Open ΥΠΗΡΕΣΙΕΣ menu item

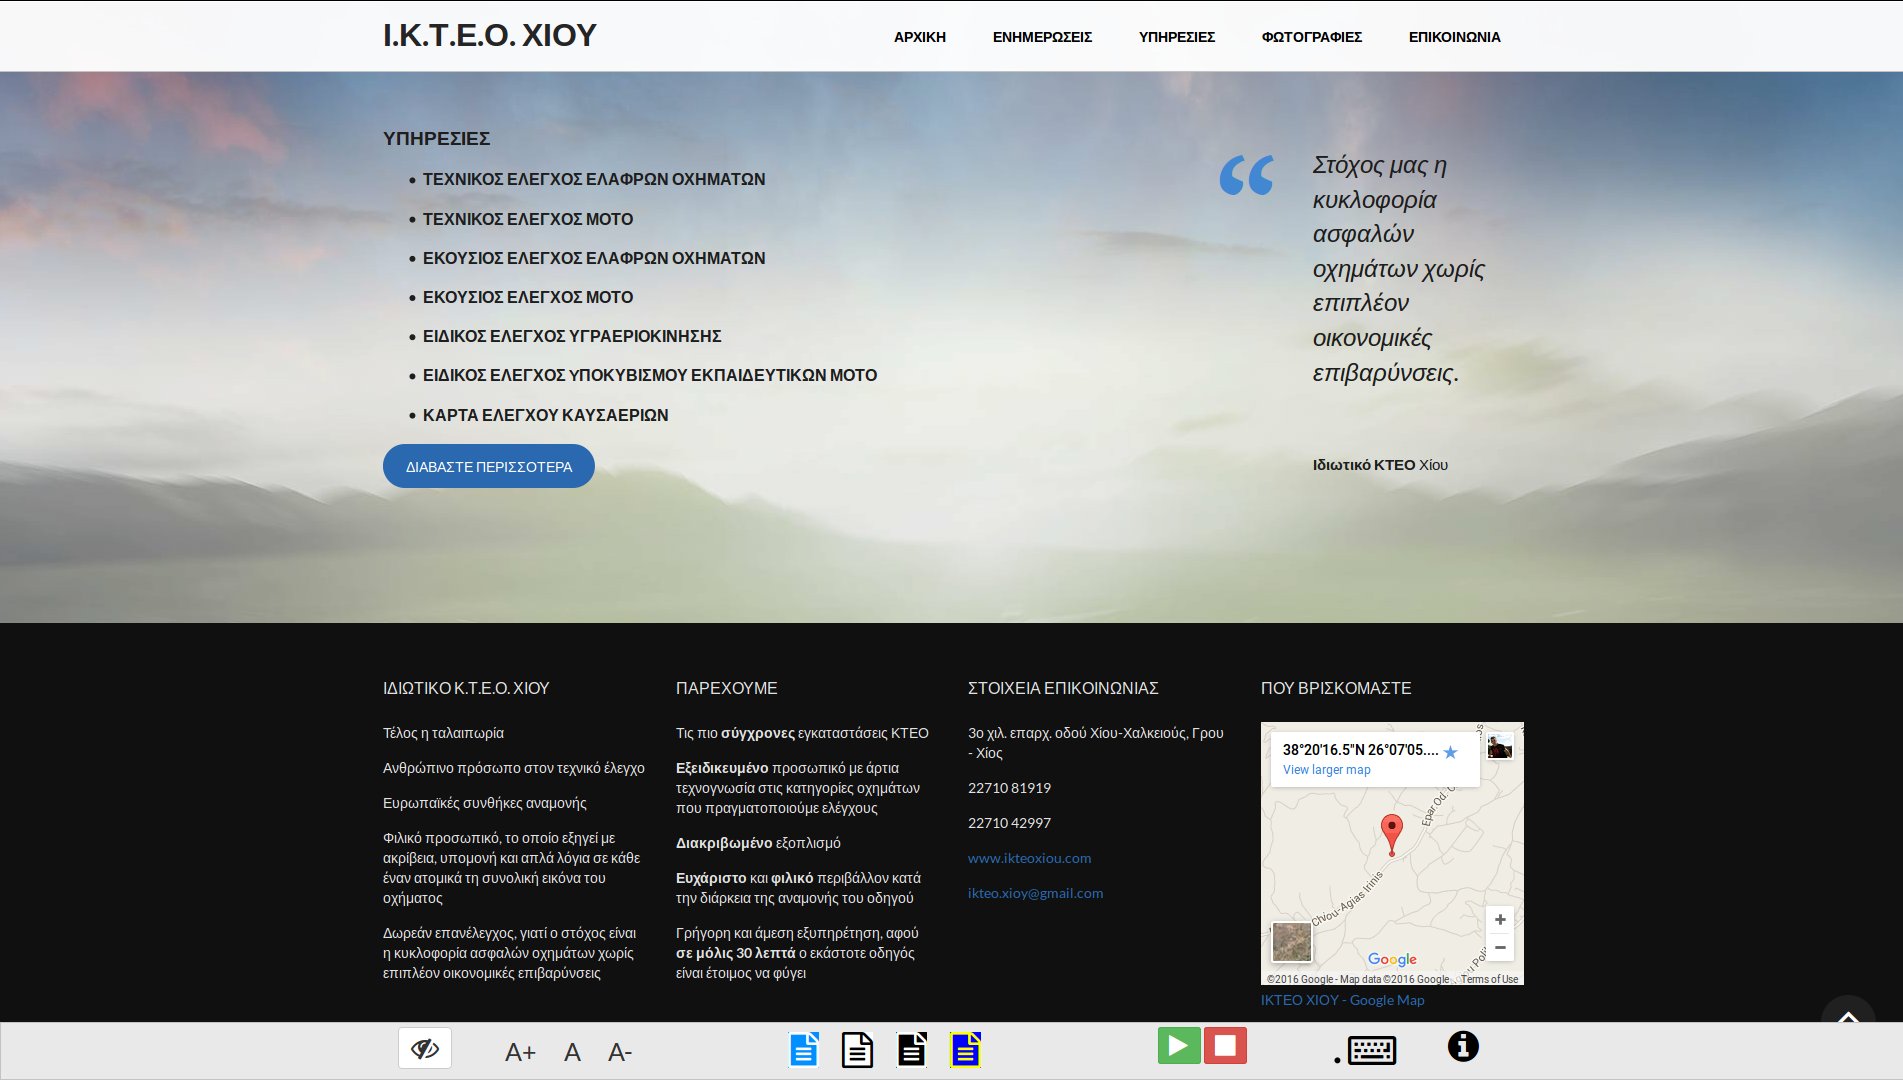(x=1177, y=37)
